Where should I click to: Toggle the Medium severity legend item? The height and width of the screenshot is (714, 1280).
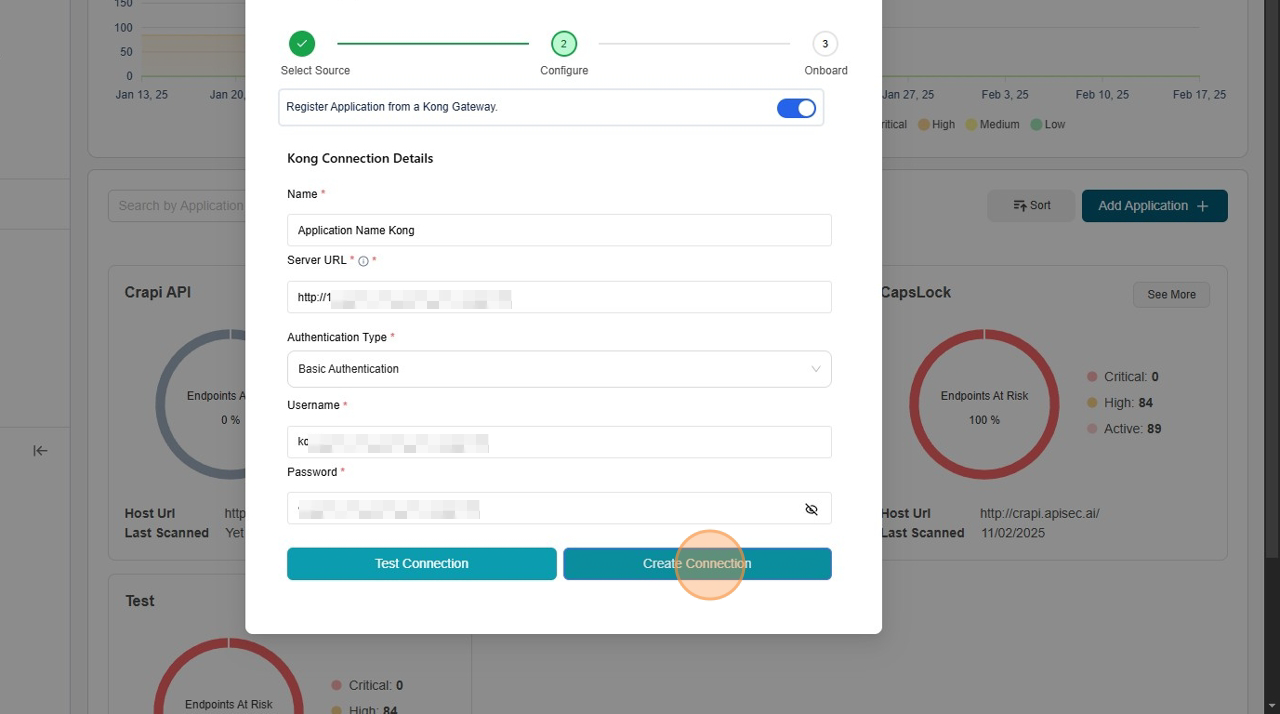pyautogui.click(x=993, y=125)
